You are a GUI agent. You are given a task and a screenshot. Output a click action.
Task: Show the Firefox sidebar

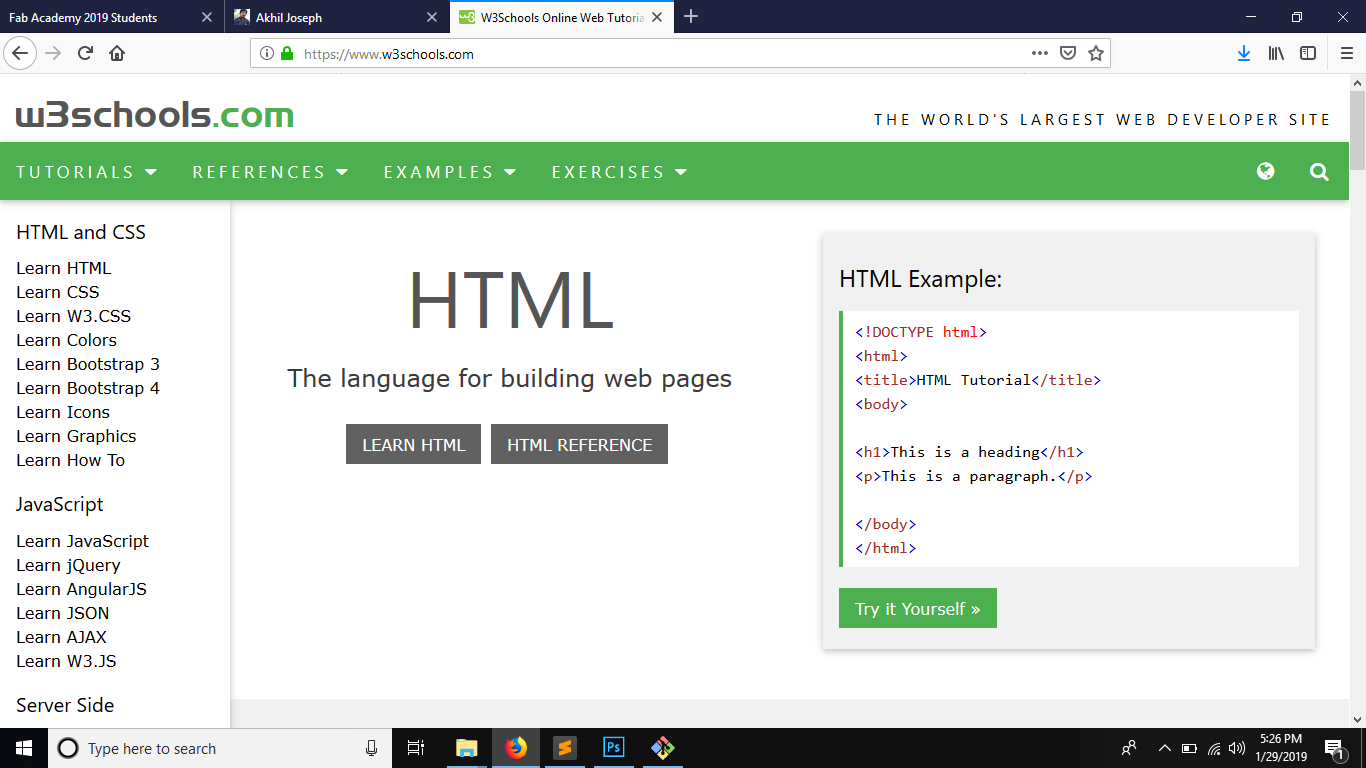(1308, 53)
